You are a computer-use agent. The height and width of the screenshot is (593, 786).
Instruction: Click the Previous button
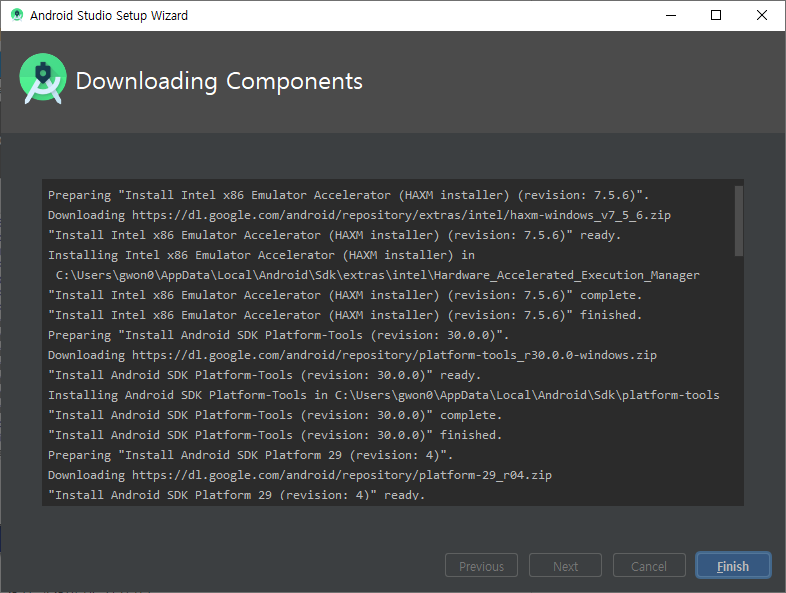coord(481,565)
